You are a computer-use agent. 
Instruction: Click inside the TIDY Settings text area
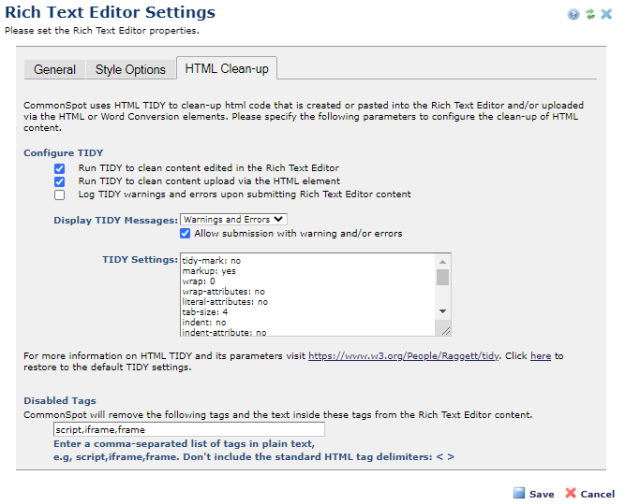[x=300, y=295]
